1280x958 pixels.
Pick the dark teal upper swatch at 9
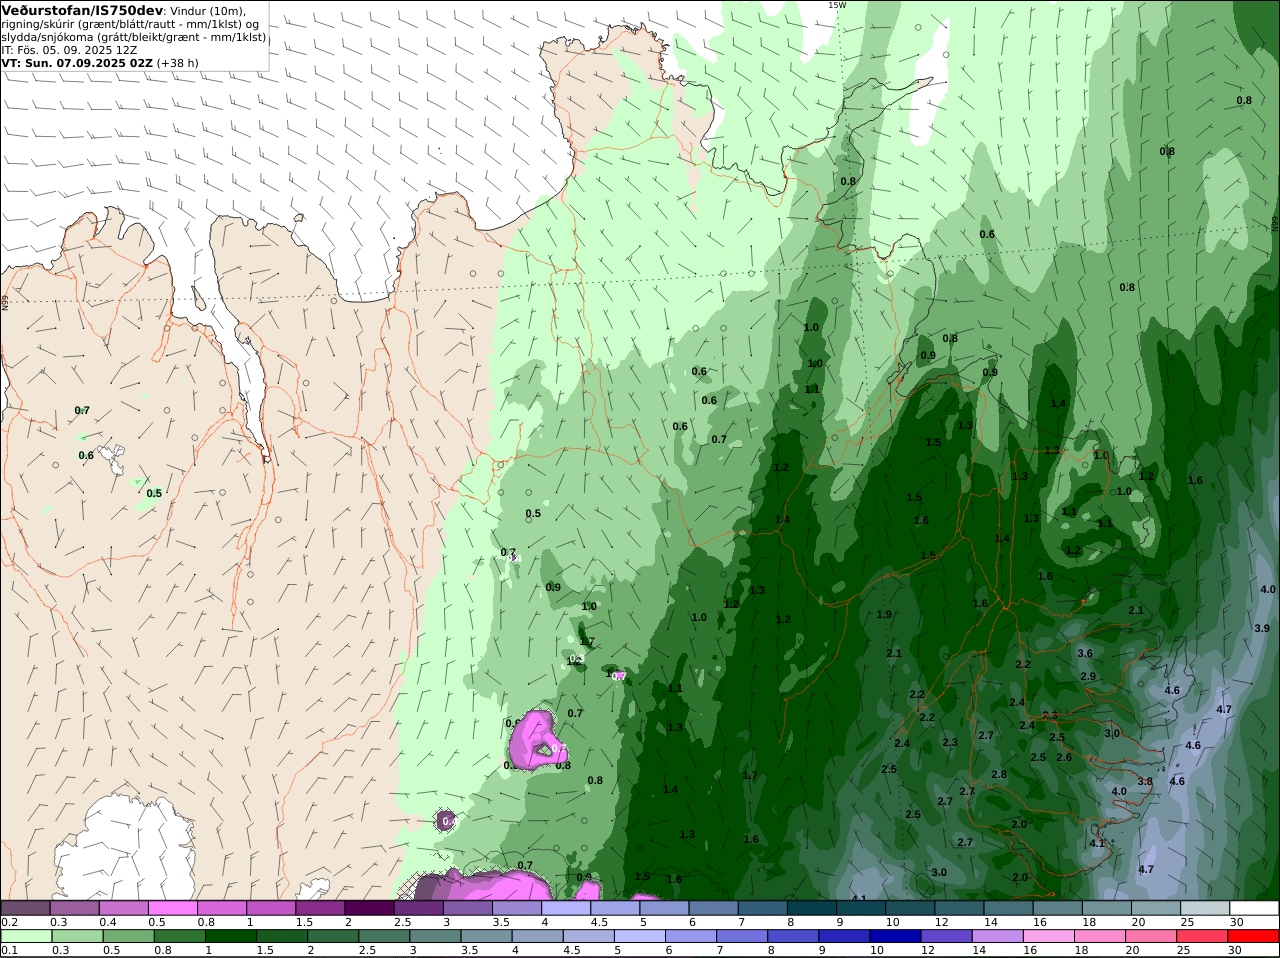click(x=861, y=908)
